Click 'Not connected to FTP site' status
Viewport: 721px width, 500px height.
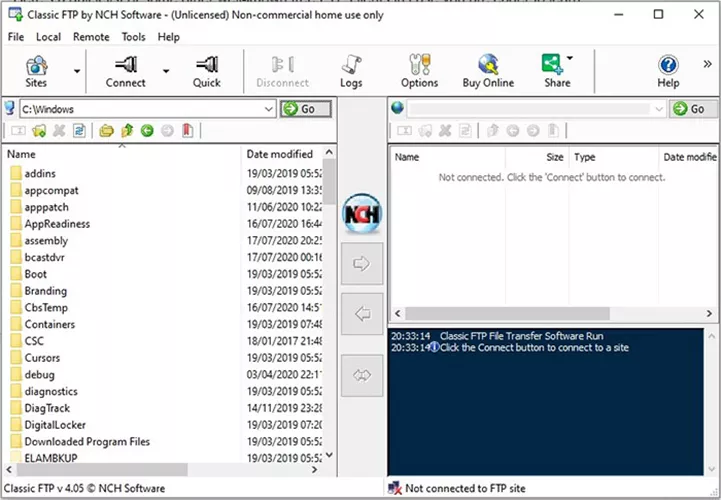465,489
